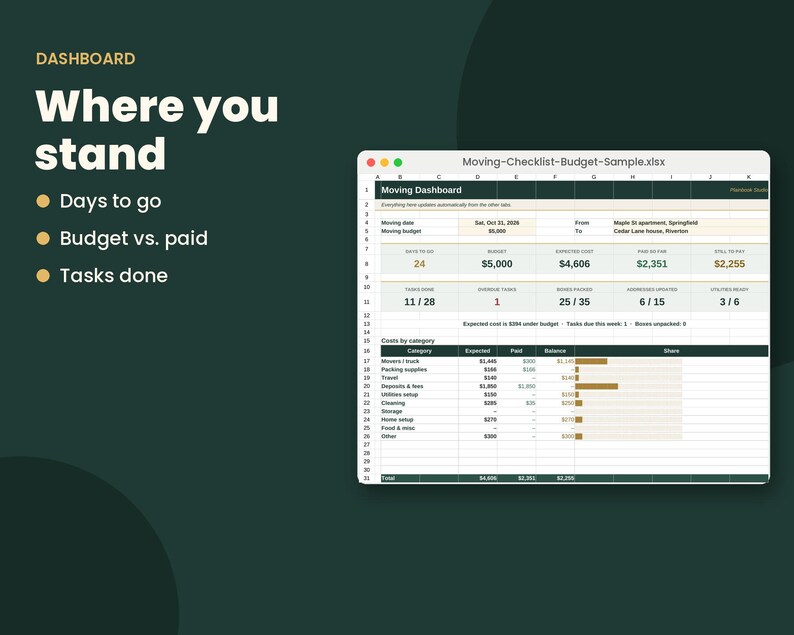Click the Addresses updated value 6 / 15
Image resolution: width=794 pixels, height=635 pixels.
click(x=652, y=302)
